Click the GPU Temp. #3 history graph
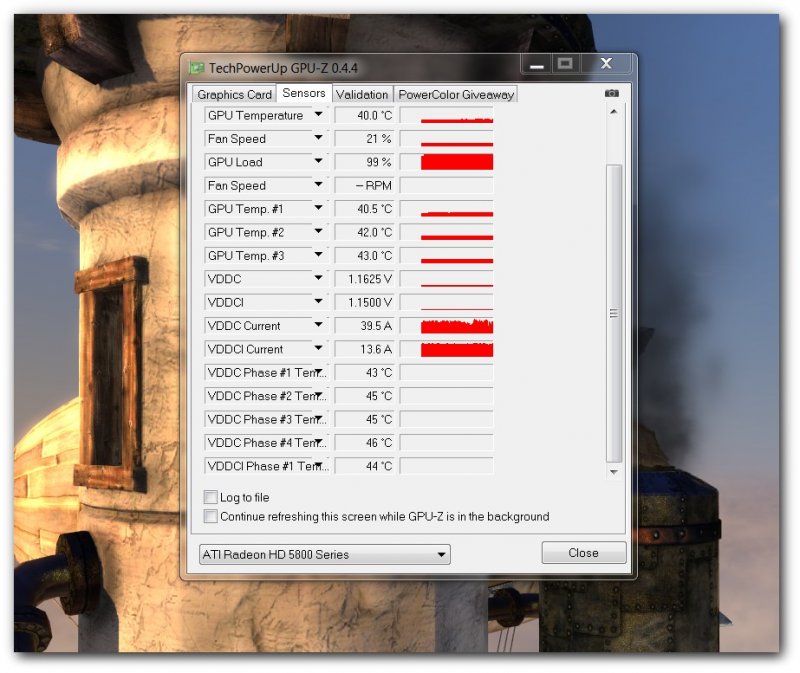This screenshot has width=800, height=673. coord(446,256)
